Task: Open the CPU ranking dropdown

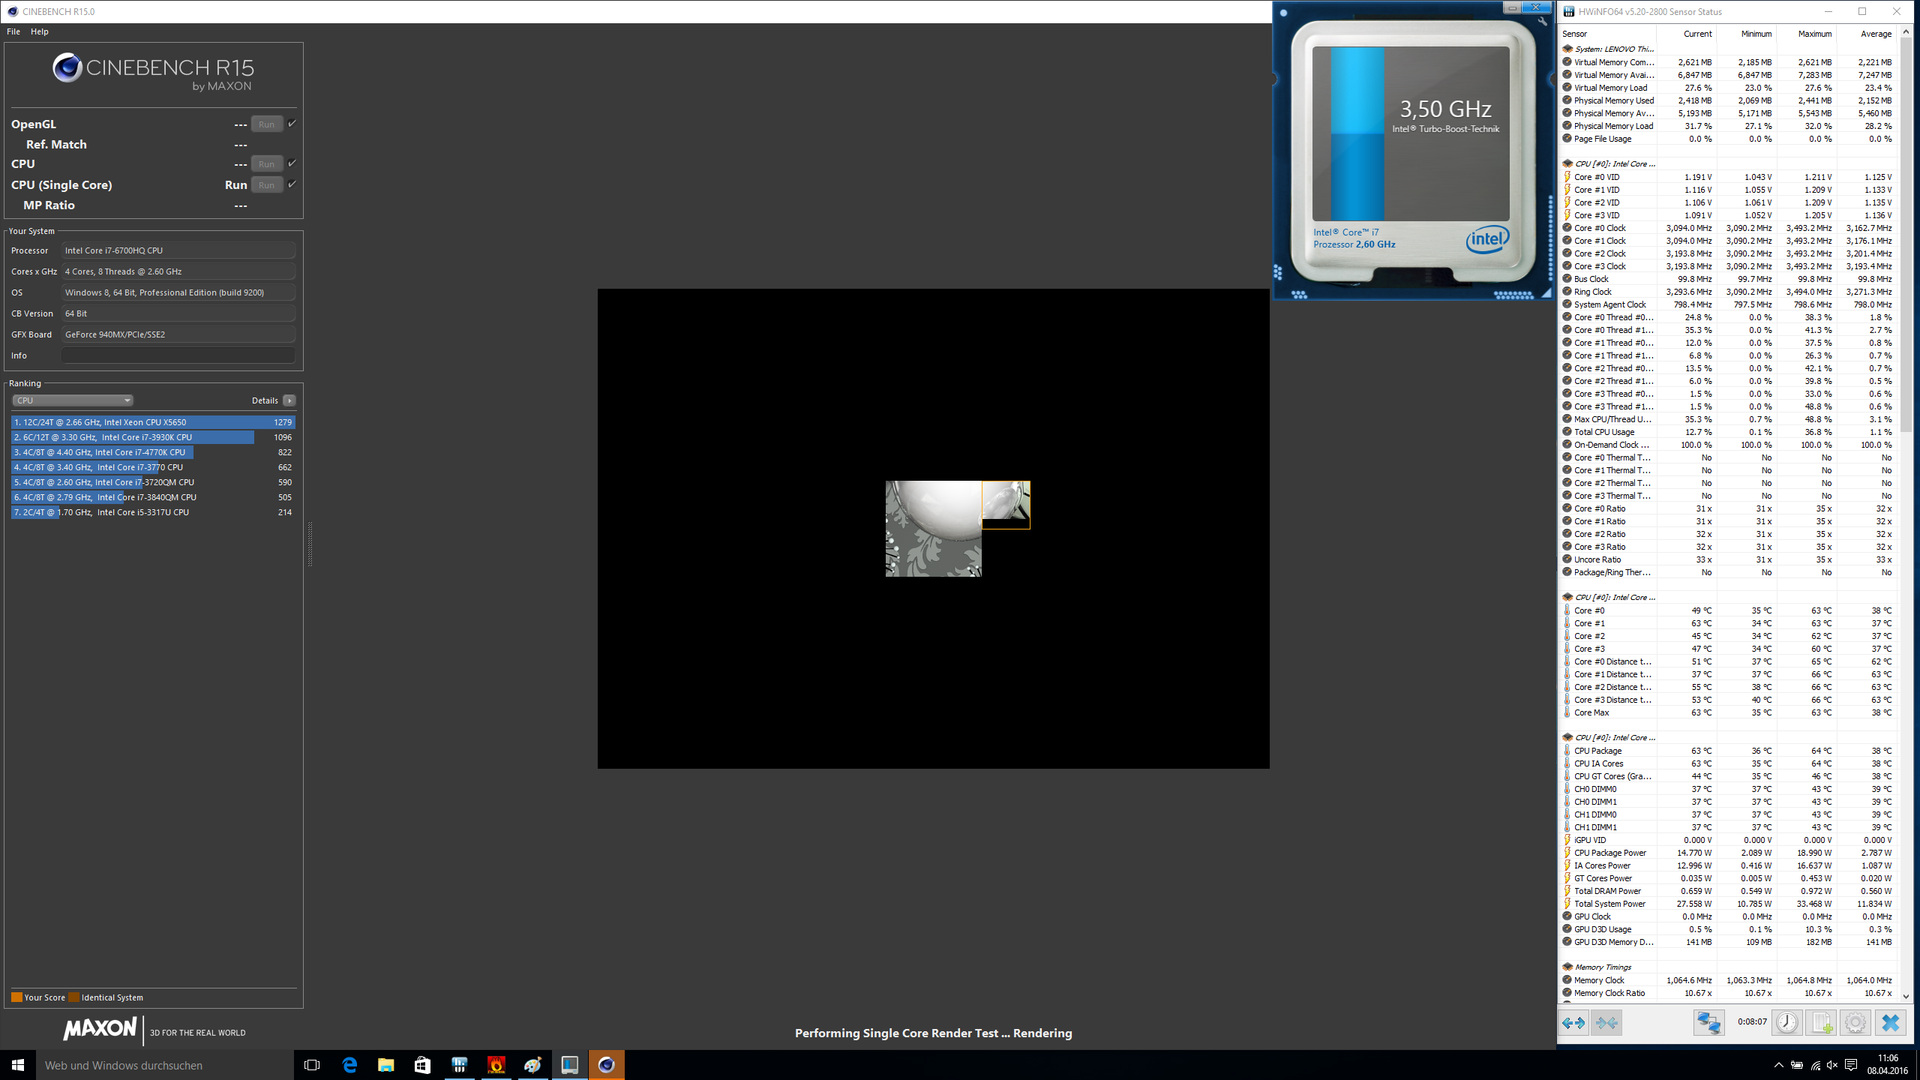Action: point(72,400)
